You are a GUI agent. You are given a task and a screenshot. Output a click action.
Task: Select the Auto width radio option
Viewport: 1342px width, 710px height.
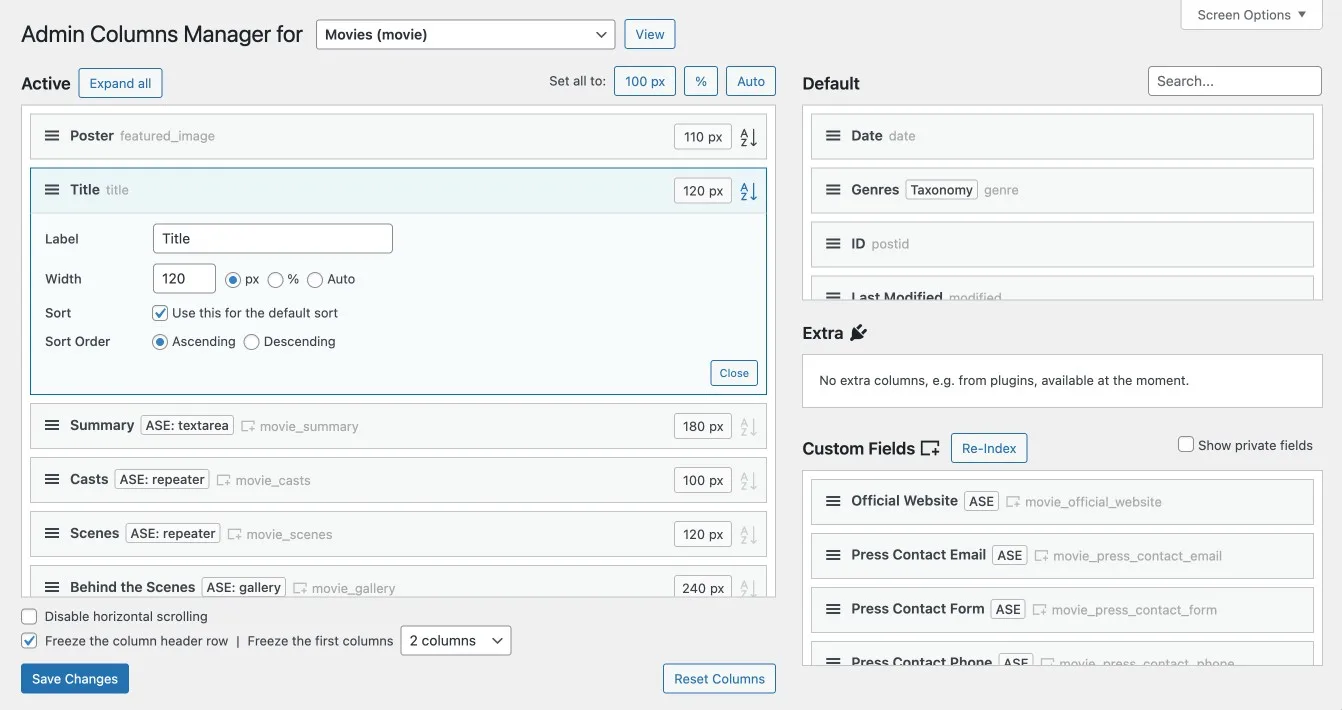tap(315, 280)
